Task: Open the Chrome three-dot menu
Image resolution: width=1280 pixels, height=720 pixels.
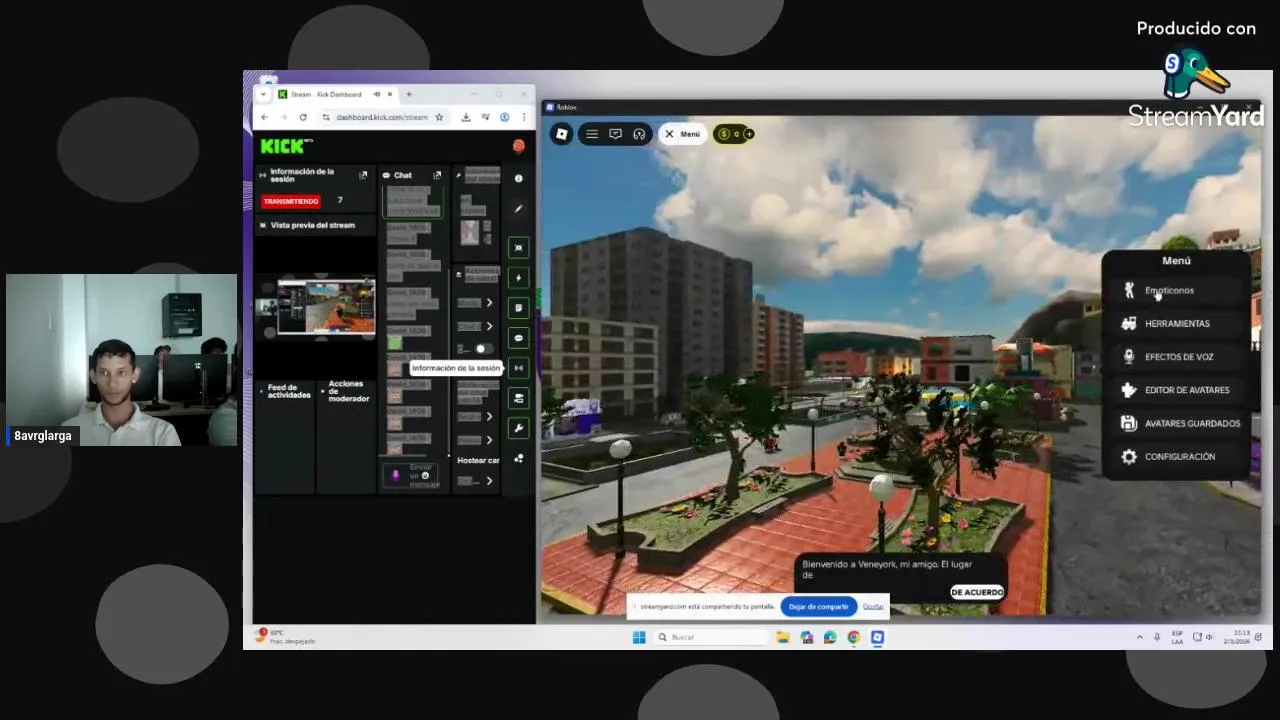Action: pos(523,117)
